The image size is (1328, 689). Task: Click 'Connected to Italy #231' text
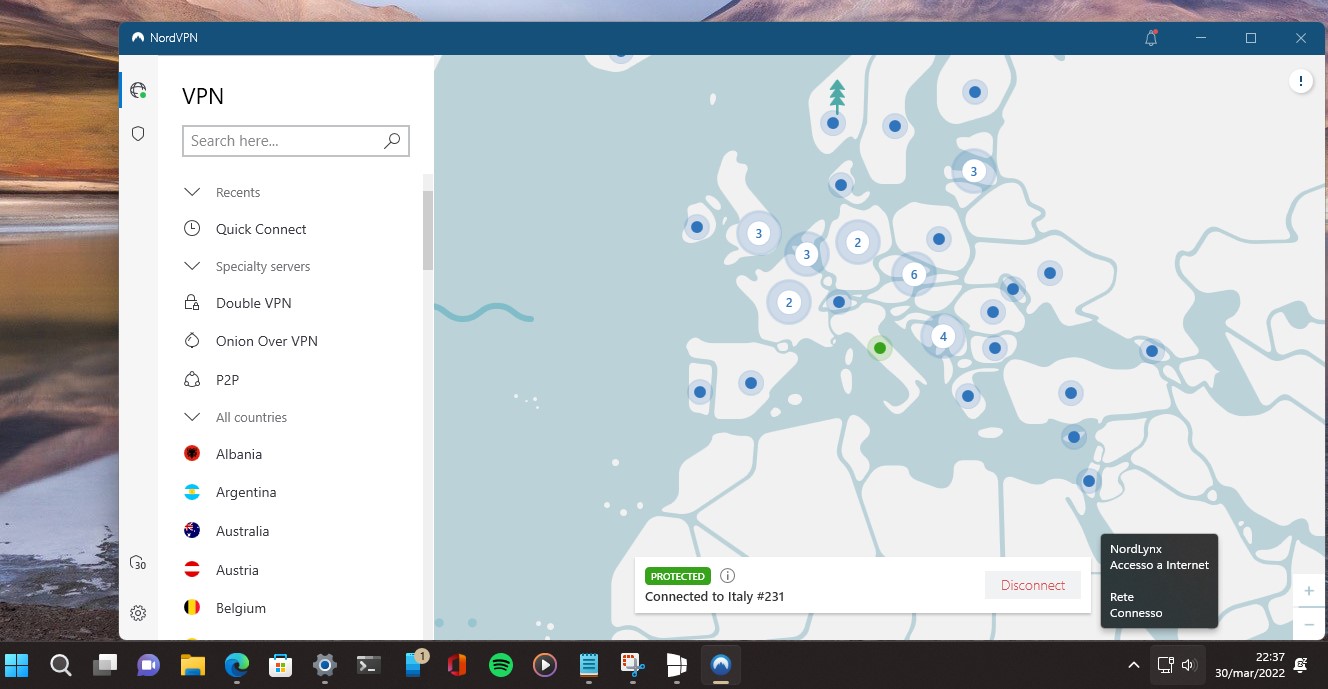pyautogui.click(x=715, y=597)
